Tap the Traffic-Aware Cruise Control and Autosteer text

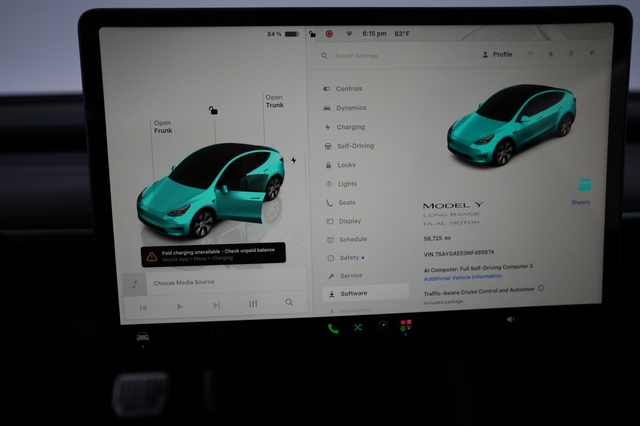coord(479,291)
